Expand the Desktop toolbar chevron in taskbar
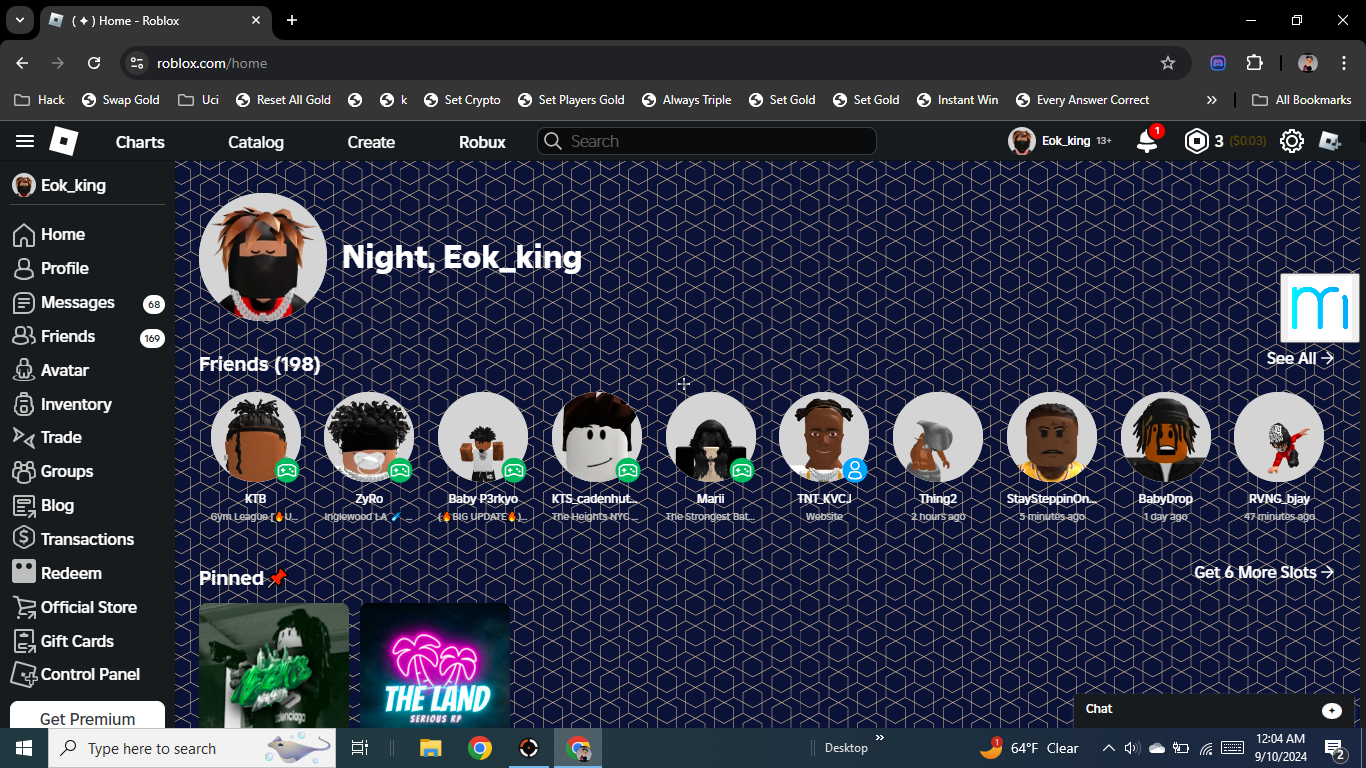This screenshot has width=1366, height=768. click(x=880, y=739)
